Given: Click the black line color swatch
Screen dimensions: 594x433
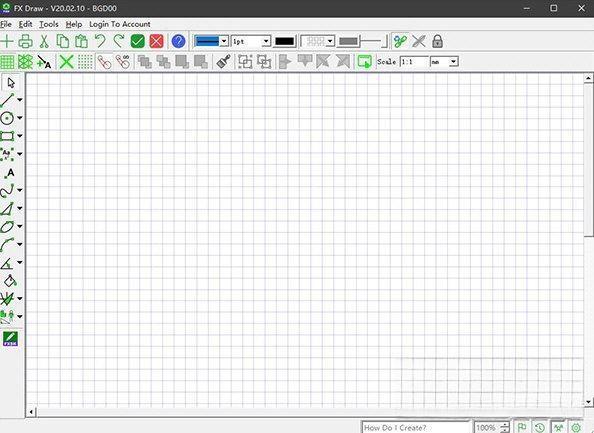Looking at the screenshot, I should tap(284, 41).
